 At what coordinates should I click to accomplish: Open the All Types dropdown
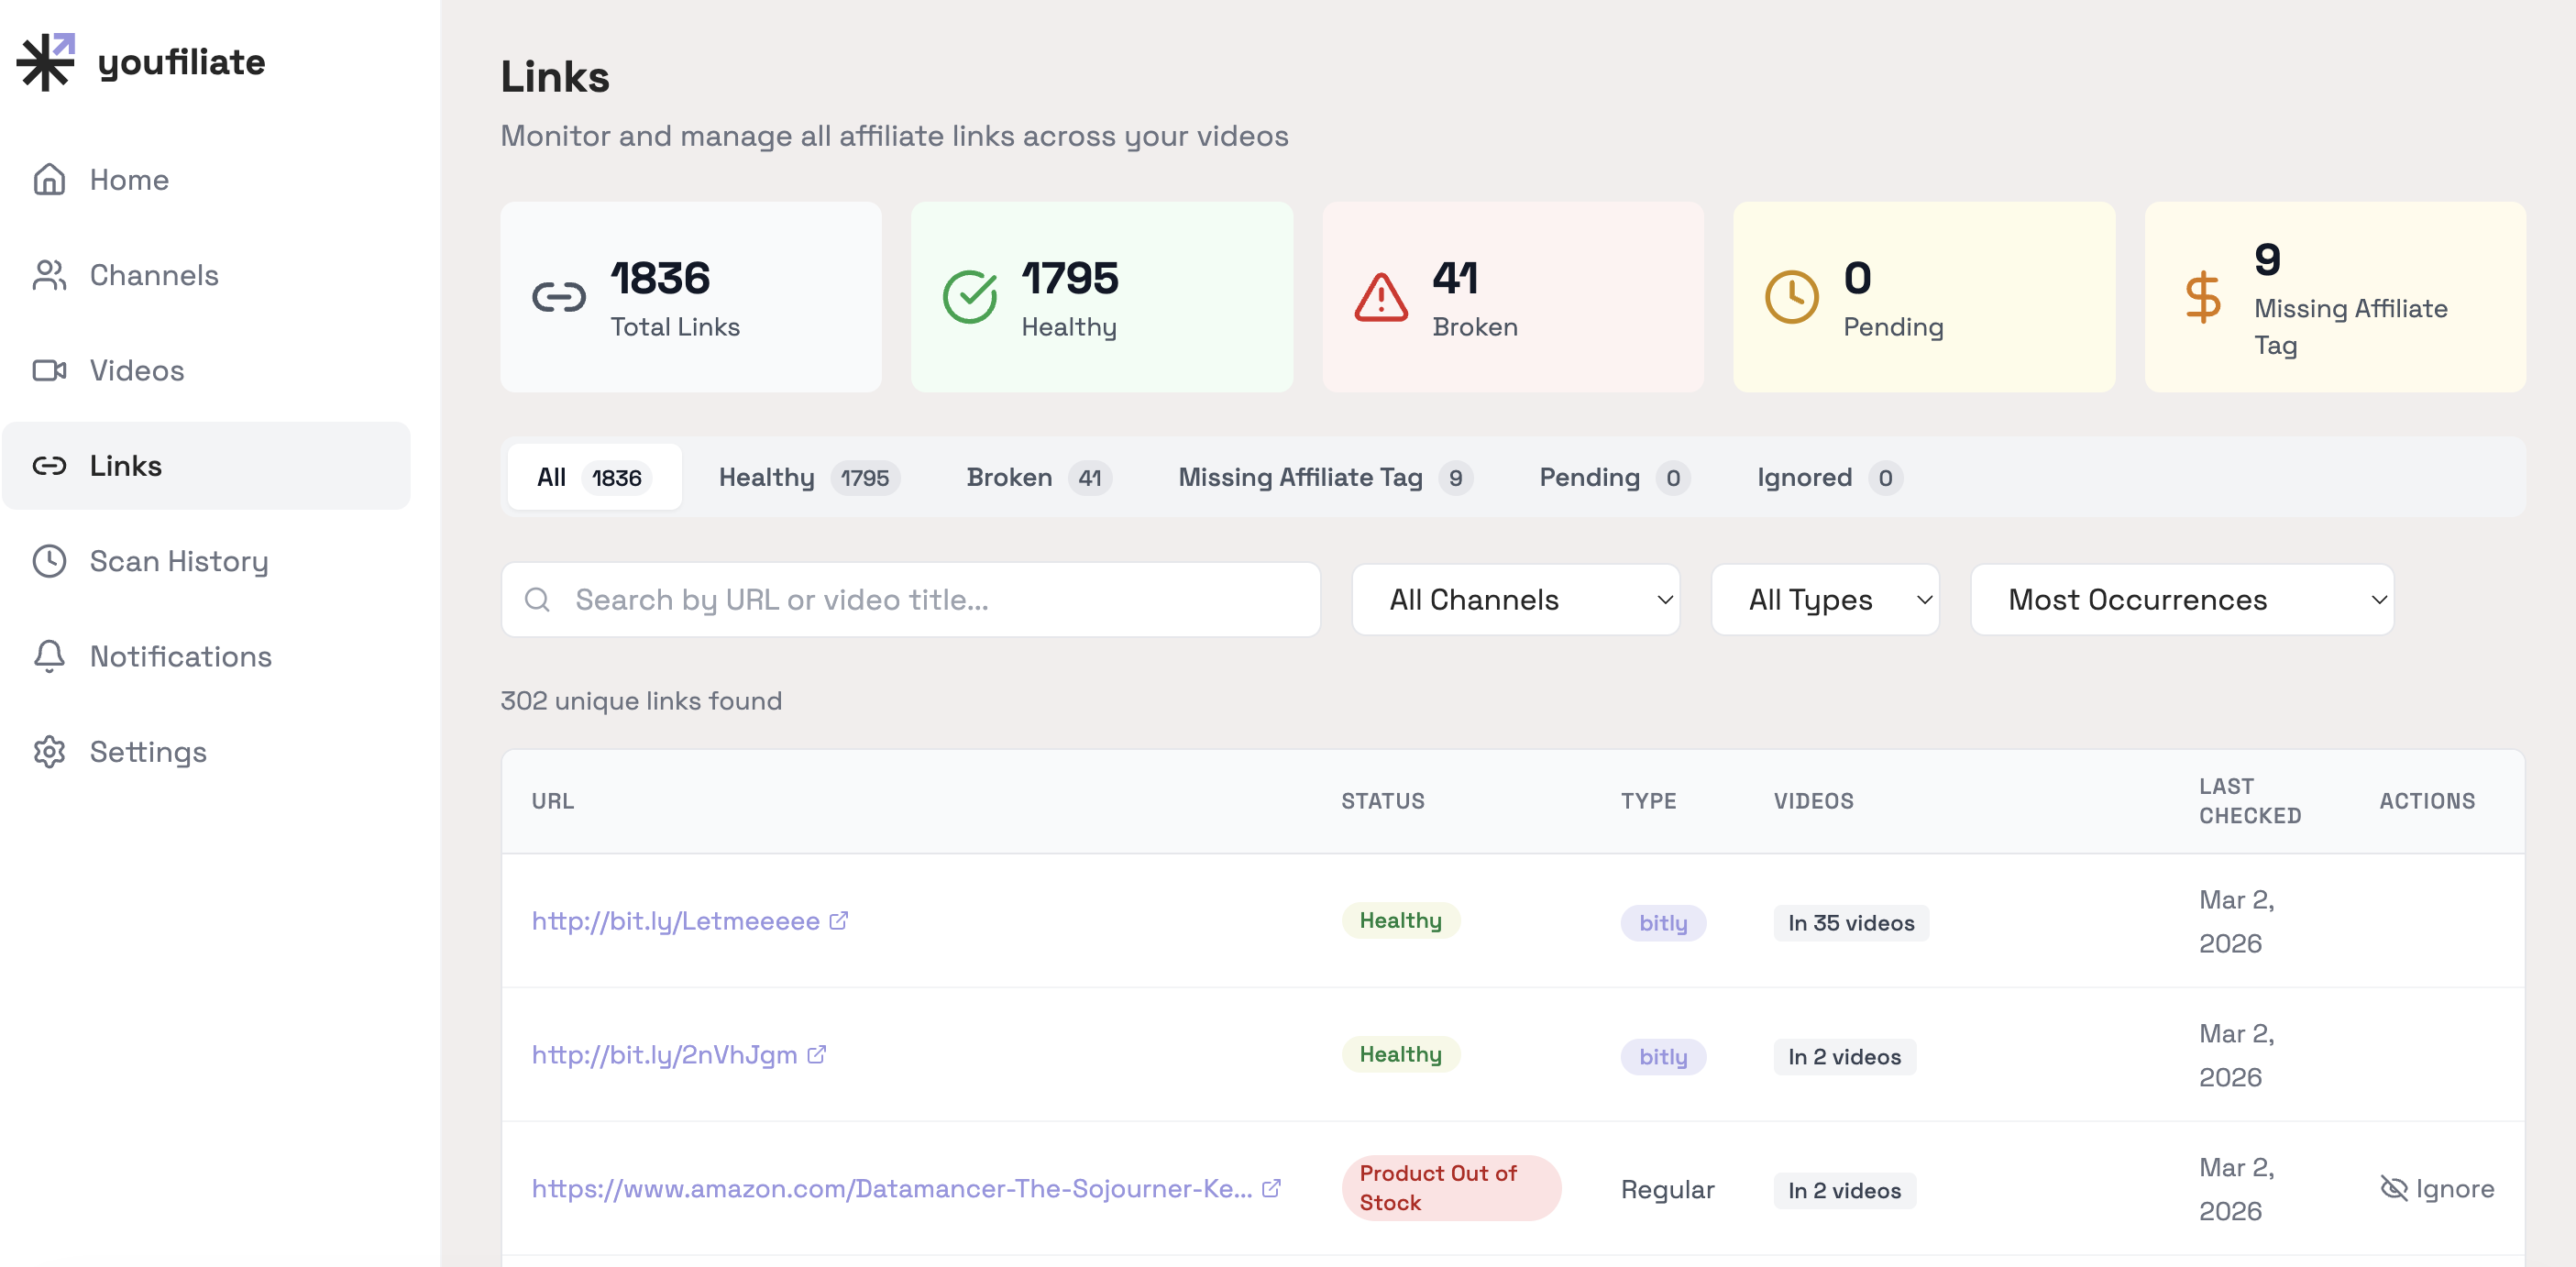pos(1824,599)
